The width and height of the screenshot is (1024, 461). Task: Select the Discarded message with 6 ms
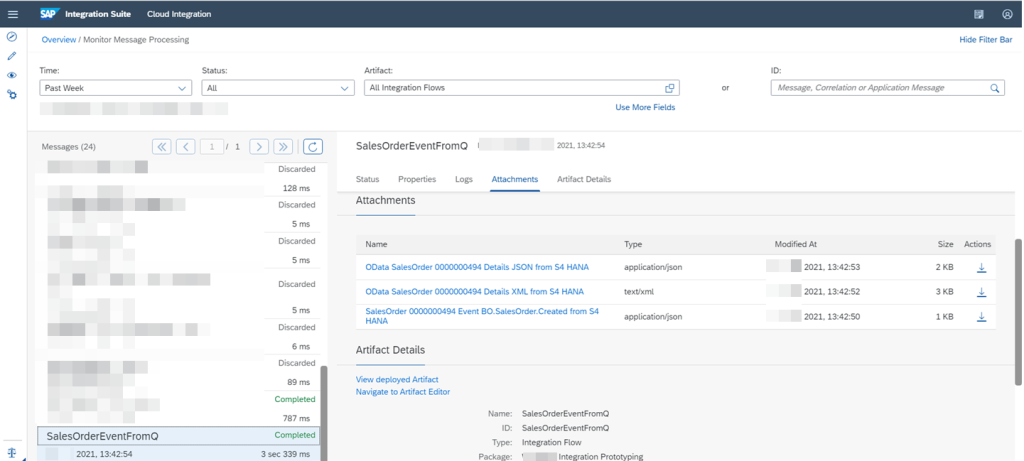[177, 337]
